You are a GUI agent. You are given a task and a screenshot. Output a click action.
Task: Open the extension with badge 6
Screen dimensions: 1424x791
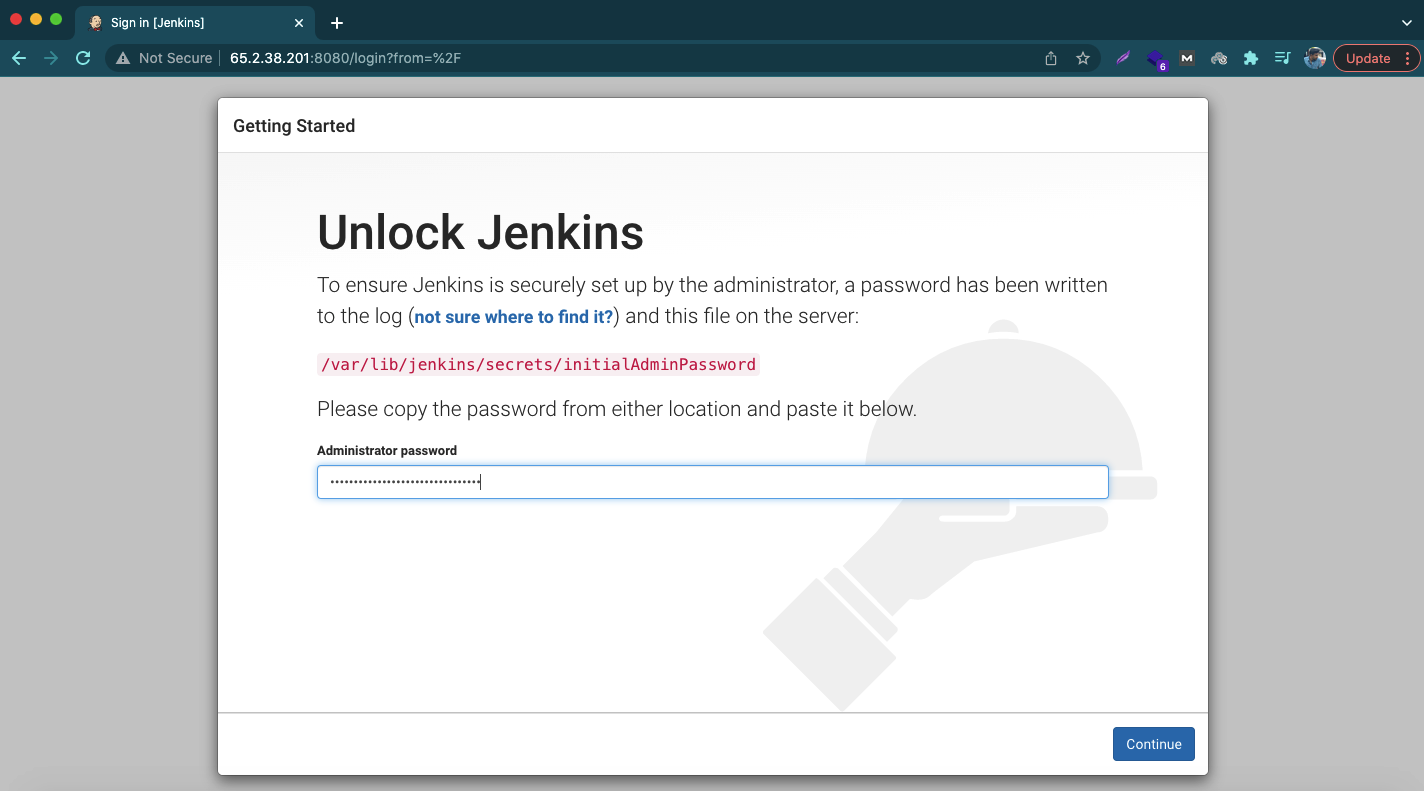tap(1156, 59)
